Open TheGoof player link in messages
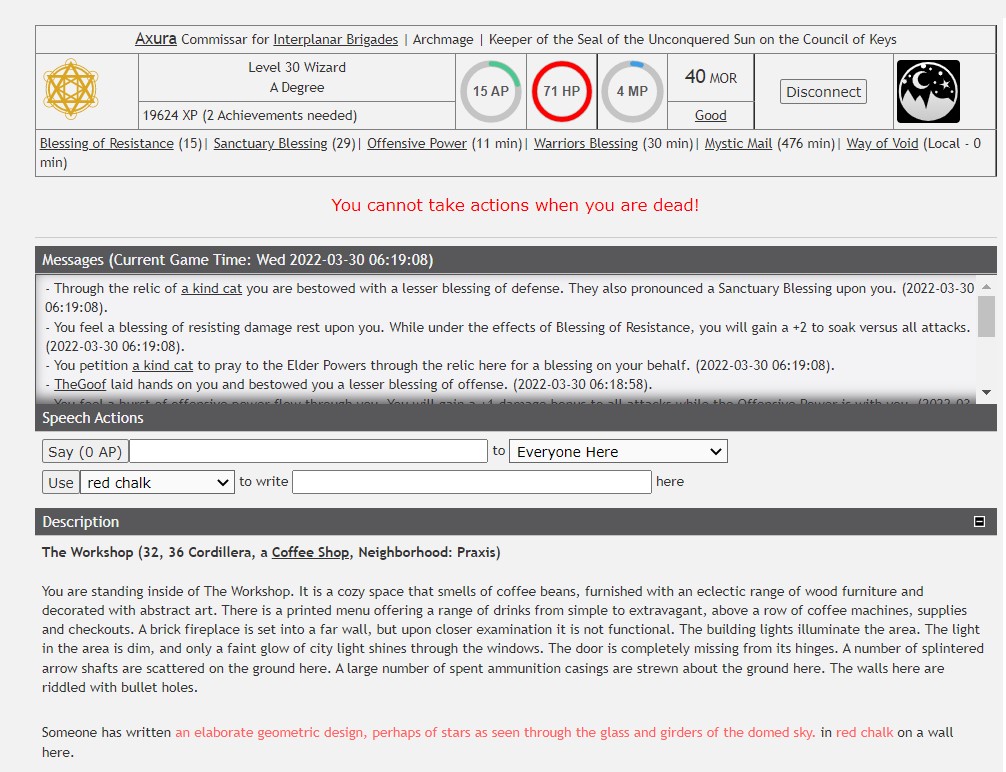 point(79,384)
